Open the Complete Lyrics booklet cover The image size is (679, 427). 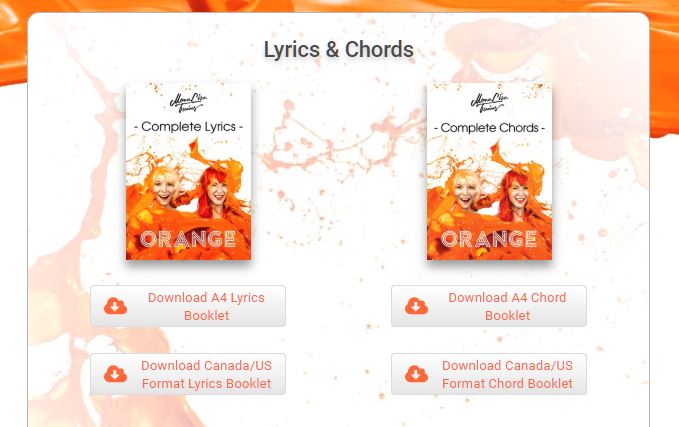188,171
